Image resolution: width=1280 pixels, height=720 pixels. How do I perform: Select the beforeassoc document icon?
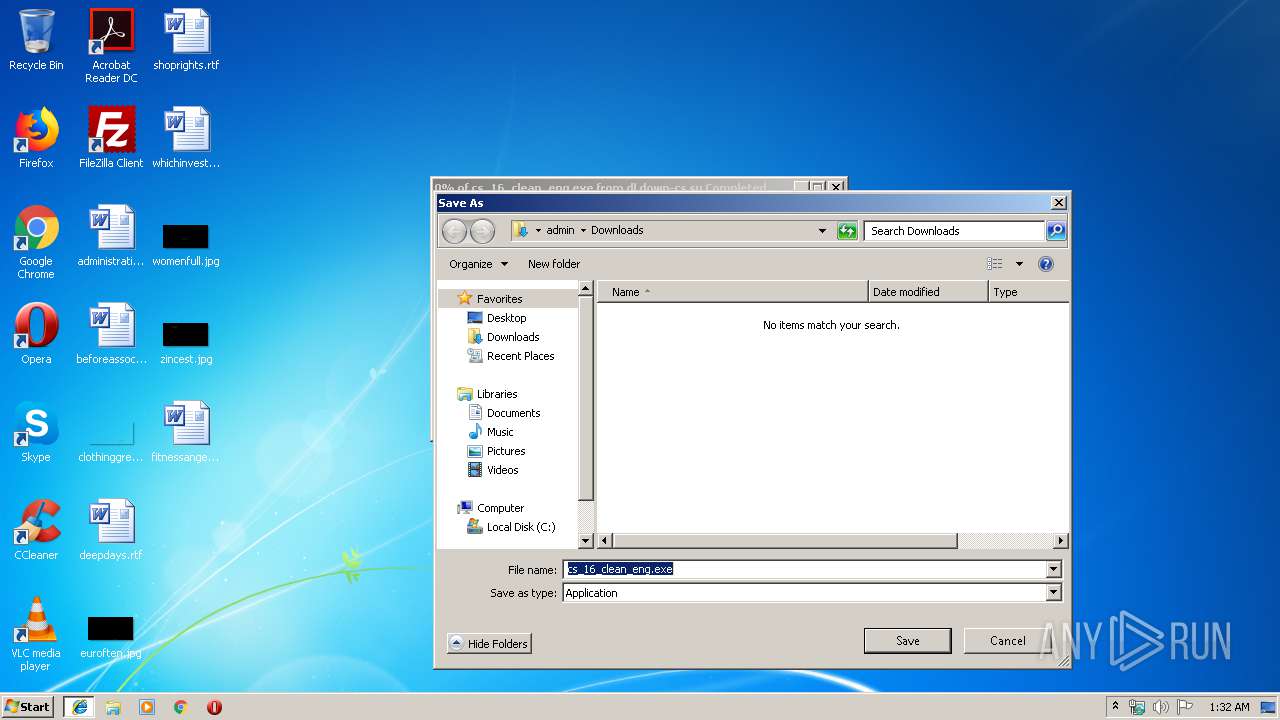pyautogui.click(x=111, y=334)
